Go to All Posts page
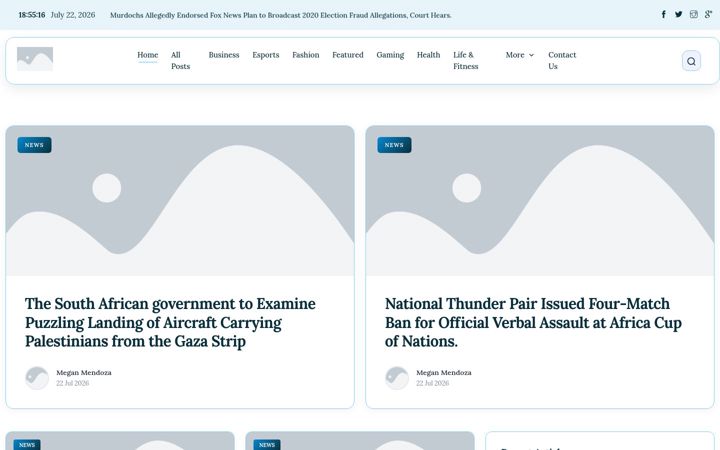This screenshot has height=450, width=720. pos(180,61)
